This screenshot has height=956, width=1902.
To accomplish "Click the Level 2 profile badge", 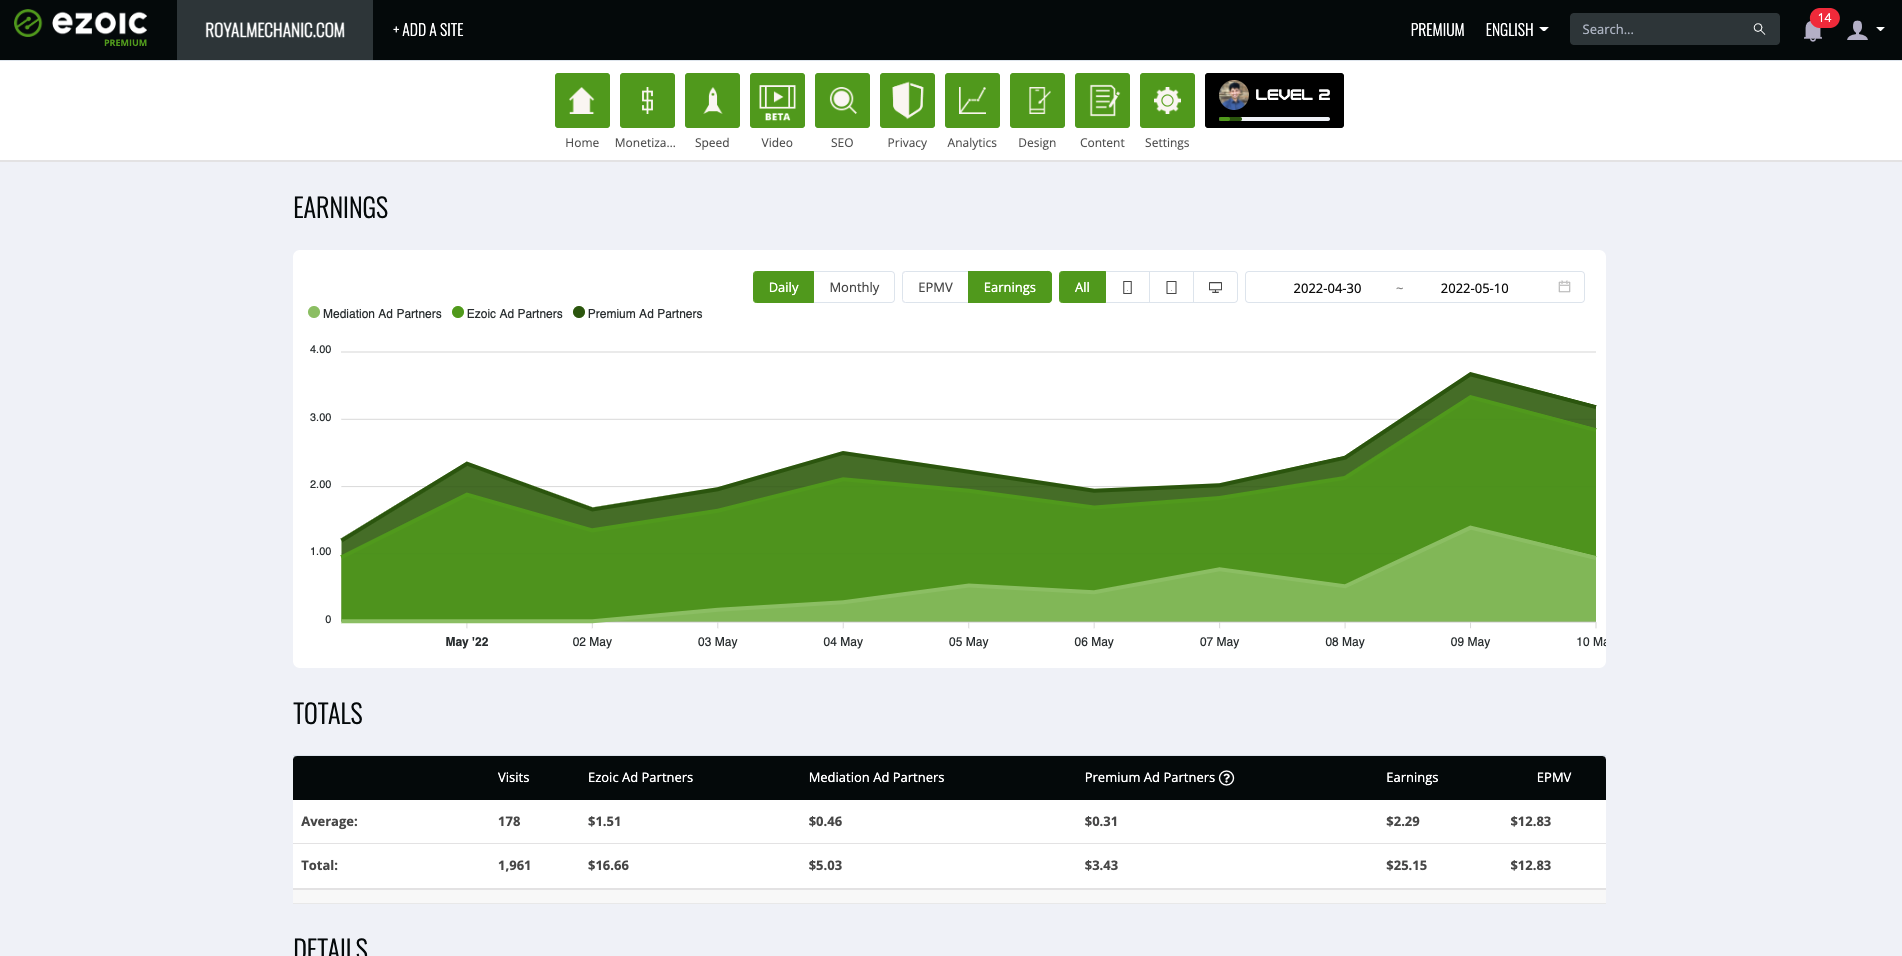I will (x=1274, y=100).
